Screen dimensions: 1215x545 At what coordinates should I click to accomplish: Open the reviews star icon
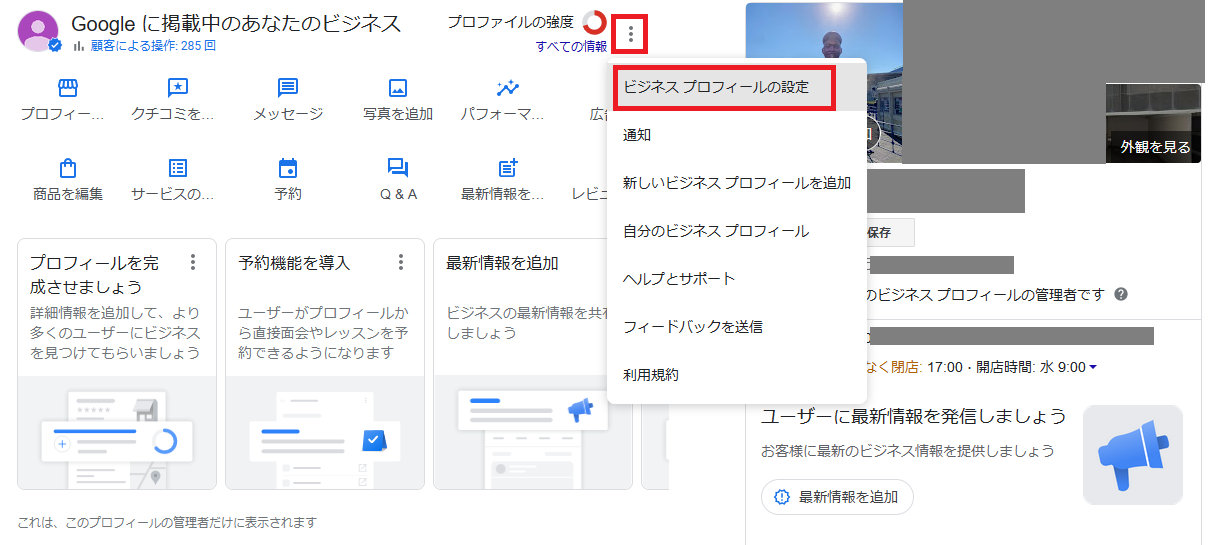(x=177, y=87)
